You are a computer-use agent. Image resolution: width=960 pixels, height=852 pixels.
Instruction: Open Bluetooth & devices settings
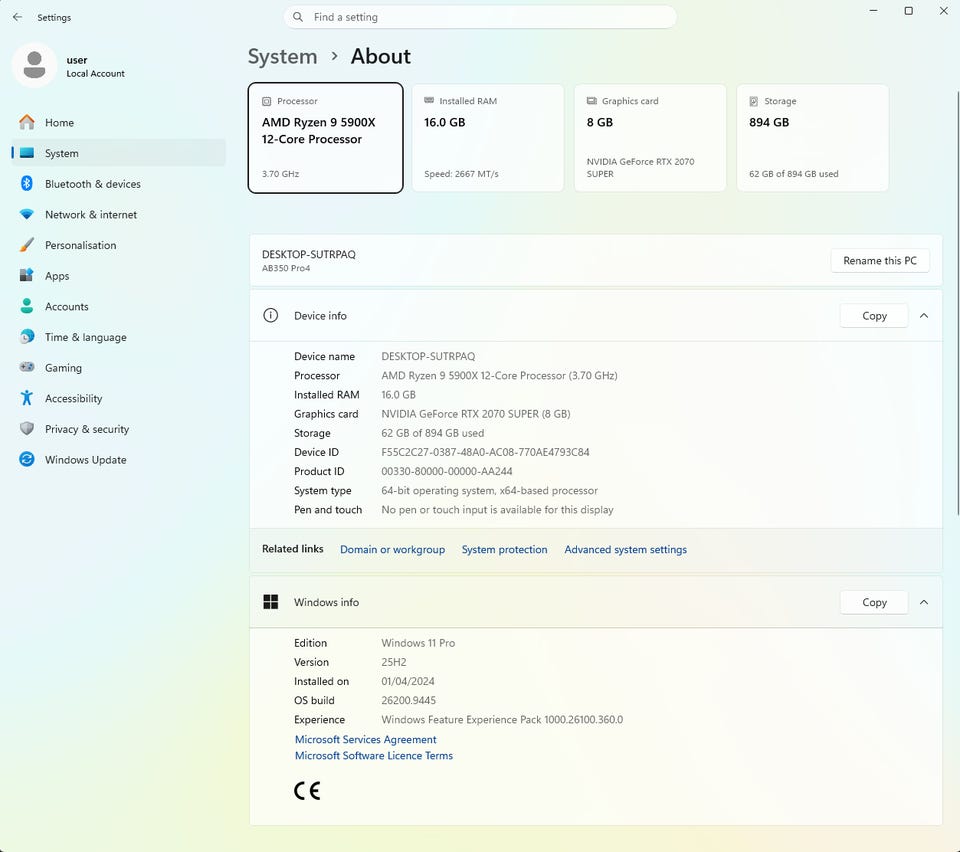(119, 184)
